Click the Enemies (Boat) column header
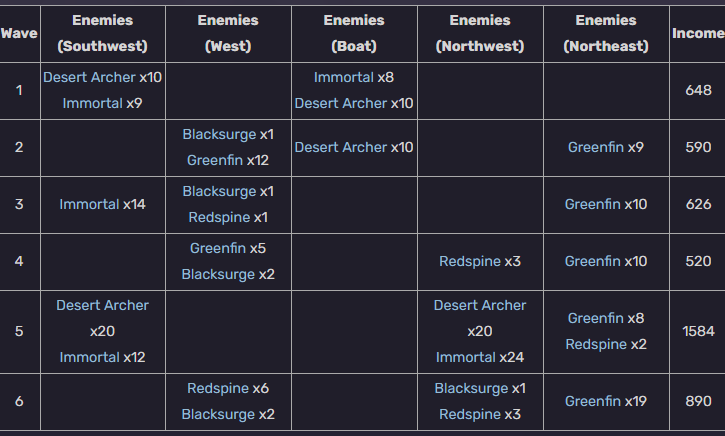Screen dimensions: 725x436 354,33
